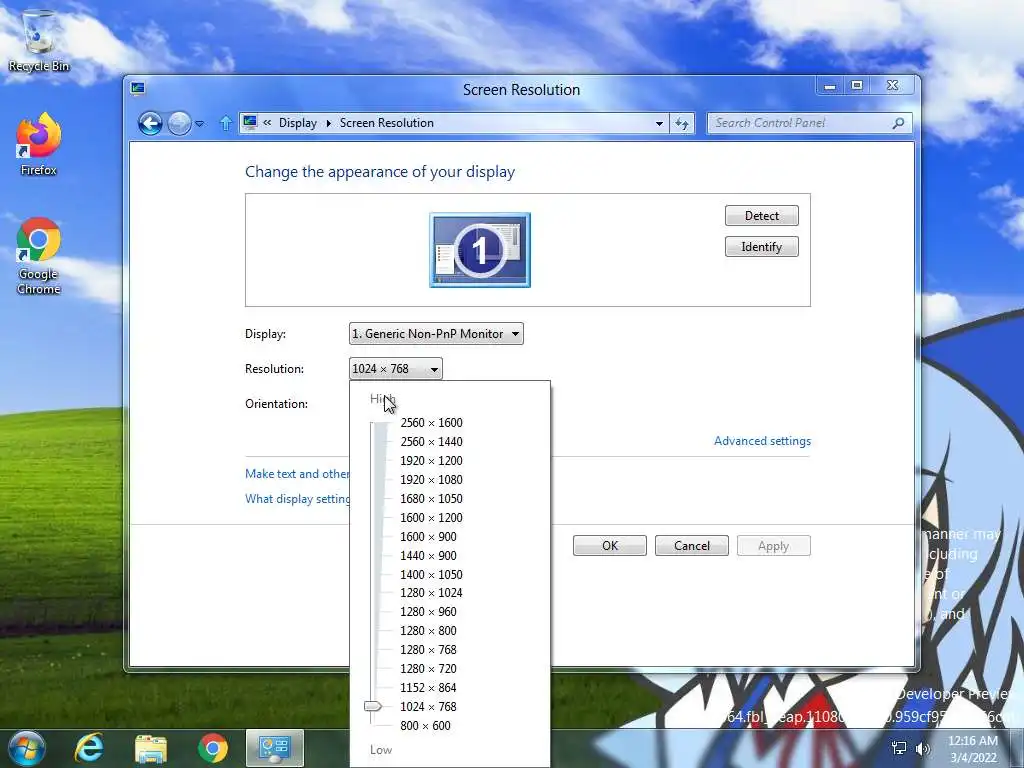Click Display in the breadcrumb path
The image size is (1024, 768).
coord(298,123)
